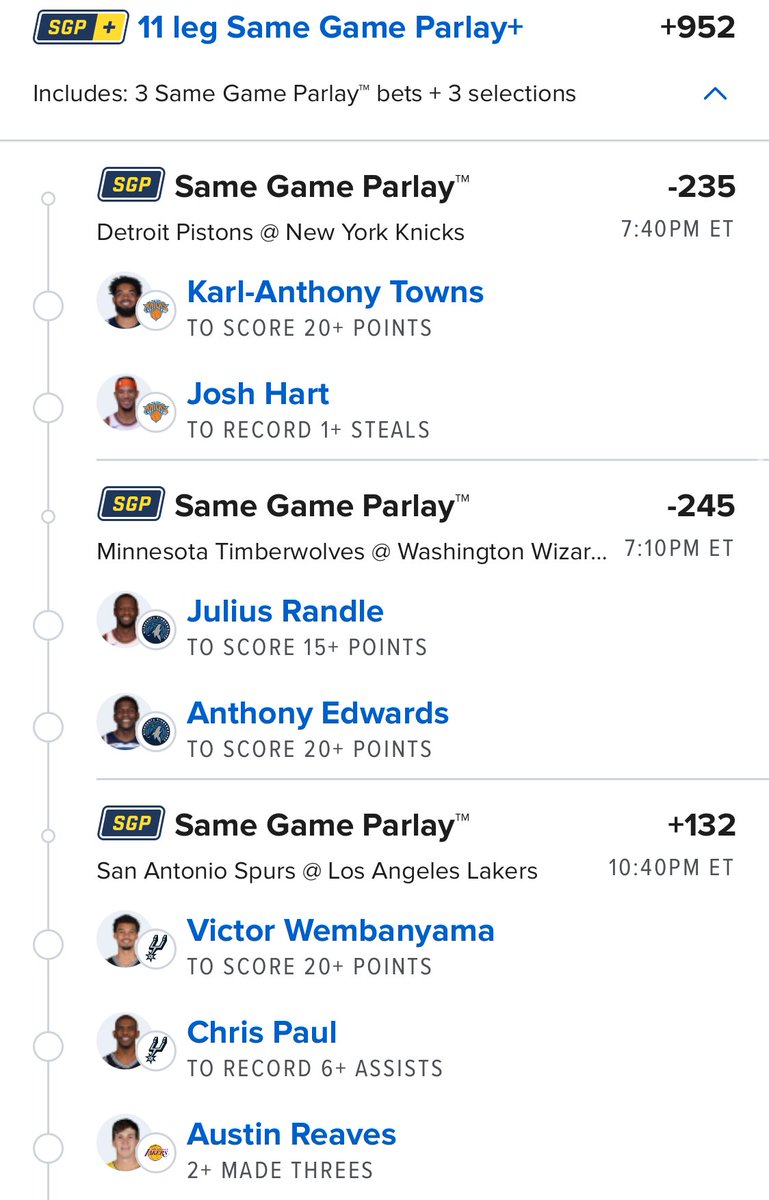Viewport: 769px width, 1200px height.
Task: Click the SGP+ badge icon at top
Action: (x=80, y=28)
